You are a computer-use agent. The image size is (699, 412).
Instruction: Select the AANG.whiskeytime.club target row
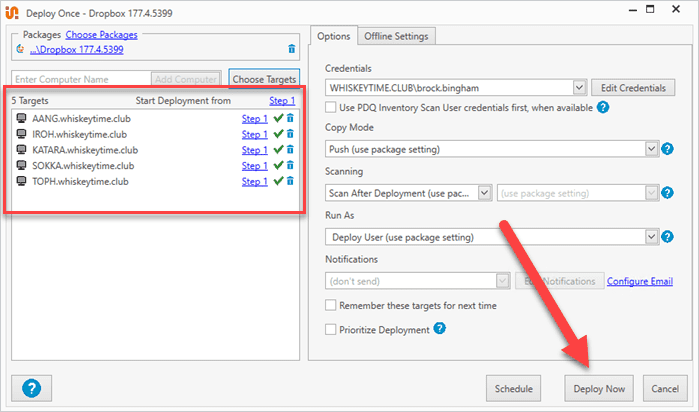(155, 119)
